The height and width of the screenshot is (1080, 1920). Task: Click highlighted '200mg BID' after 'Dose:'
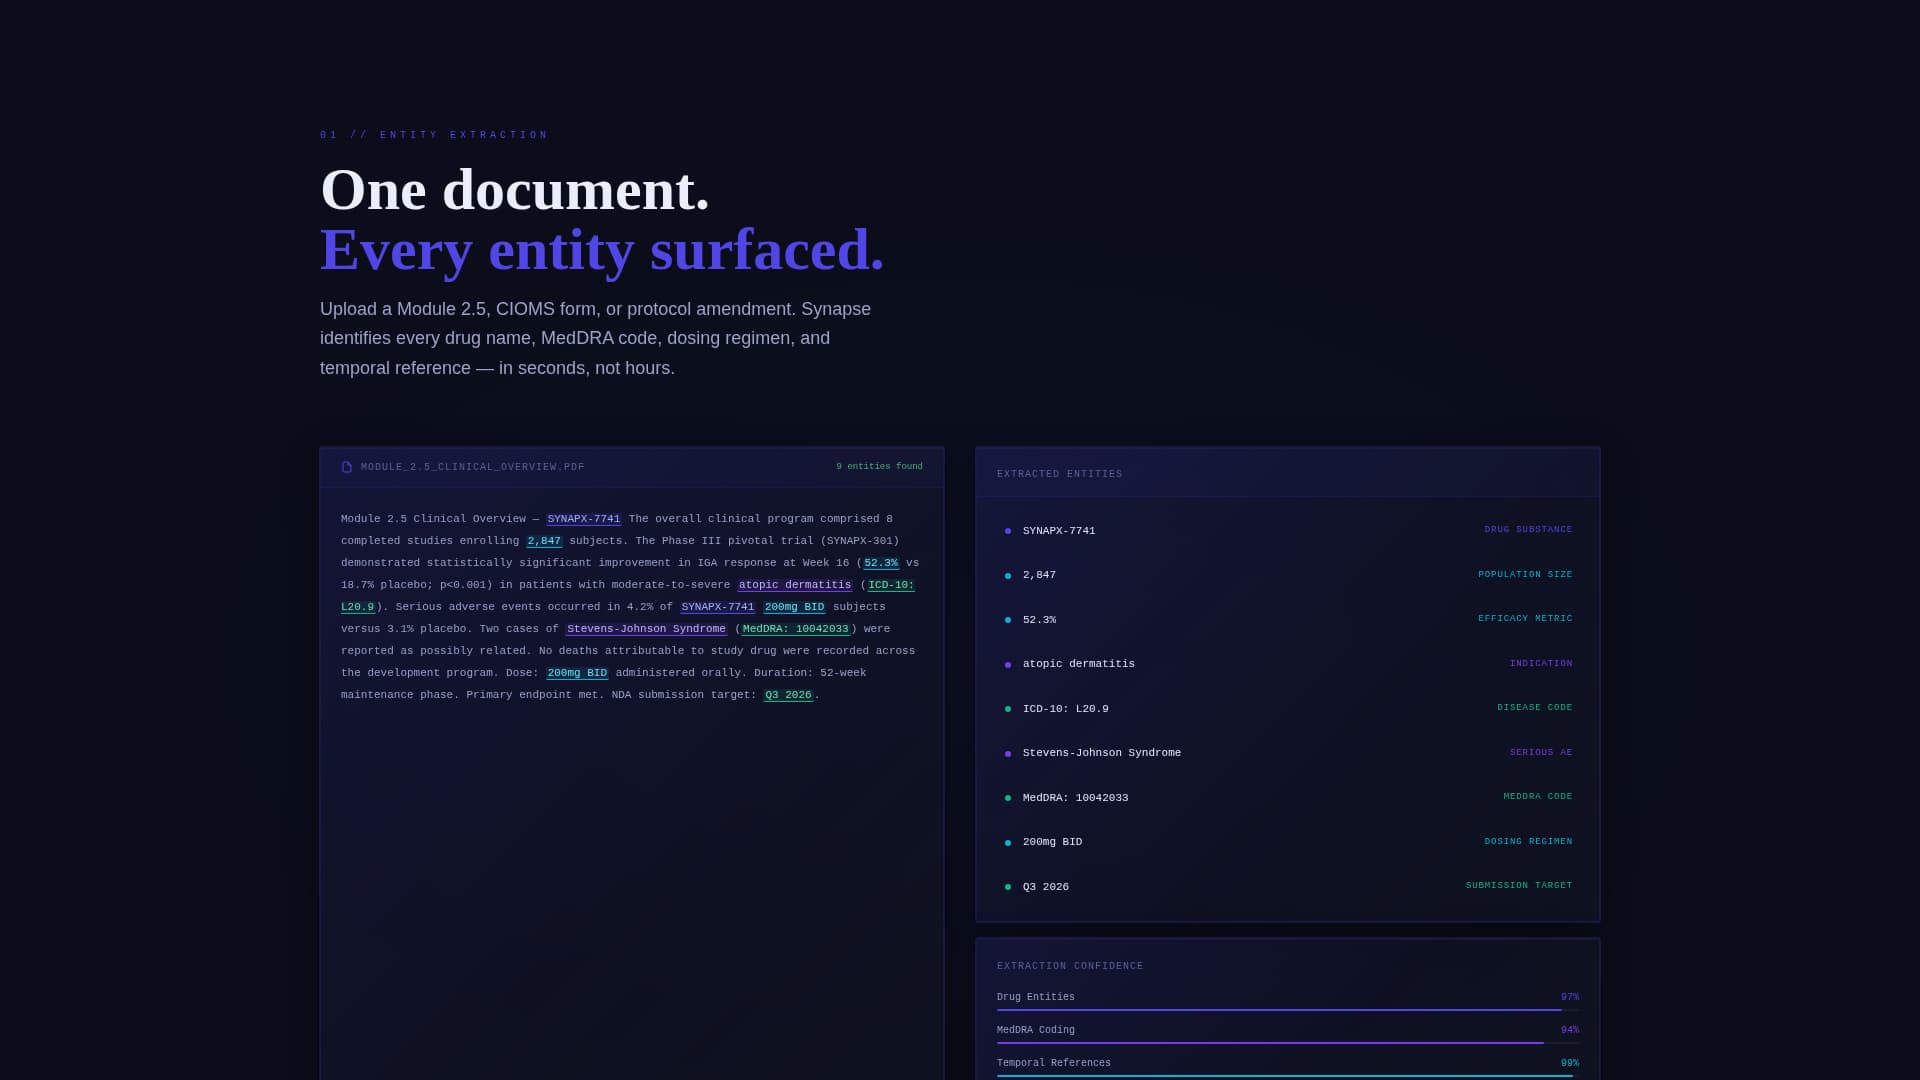pyautogui.click(x=577, y=673)
